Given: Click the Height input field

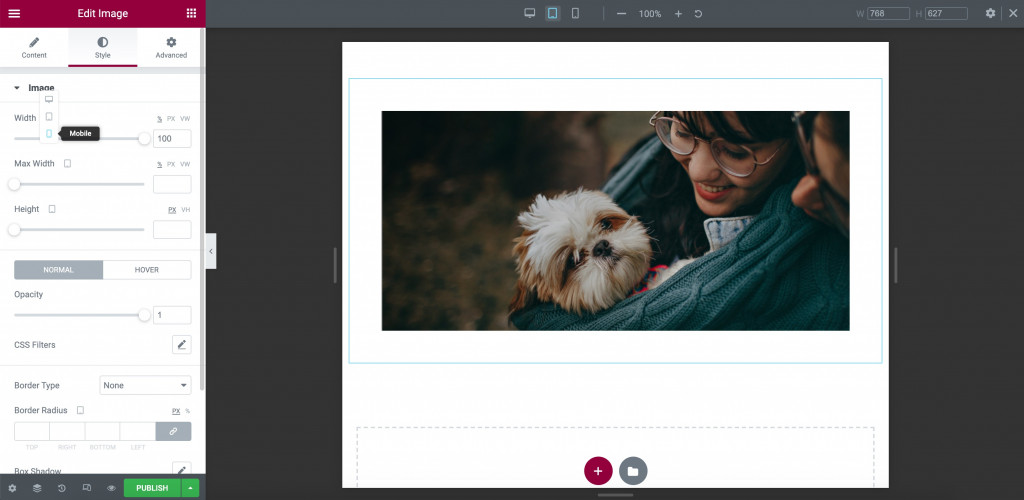Looking at the screenshot, I should point(172,230).
